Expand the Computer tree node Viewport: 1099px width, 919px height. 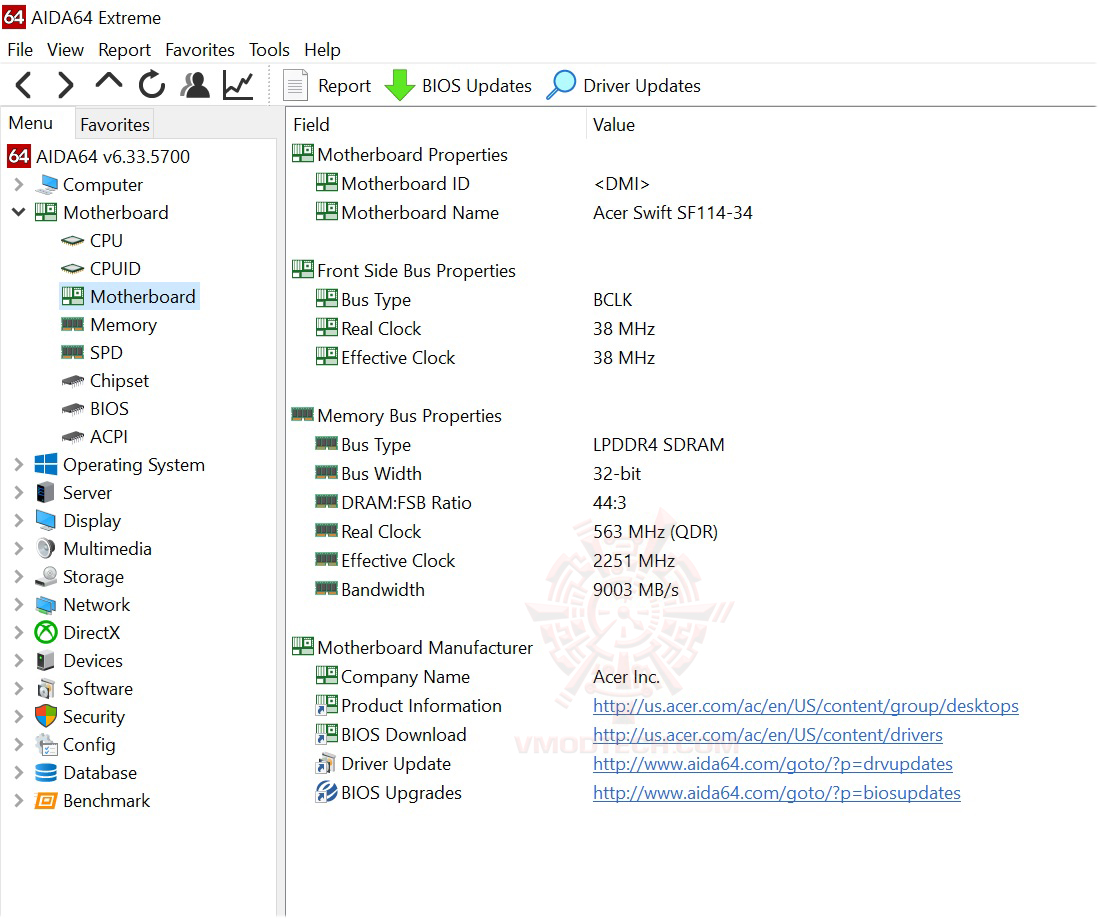click(19, 184)
